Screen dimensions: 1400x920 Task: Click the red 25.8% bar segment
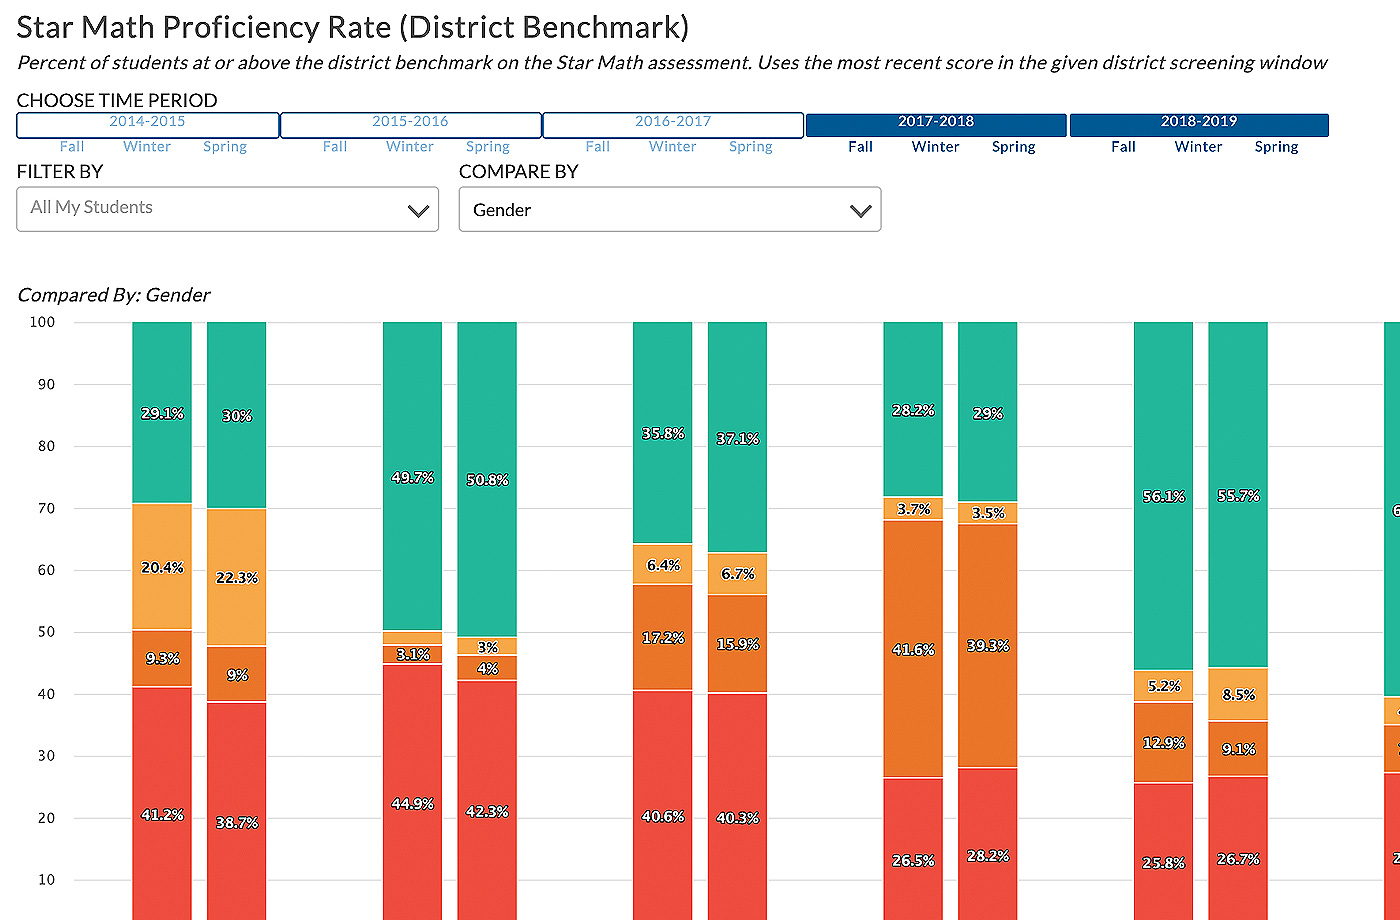[x=1164, y=851]
